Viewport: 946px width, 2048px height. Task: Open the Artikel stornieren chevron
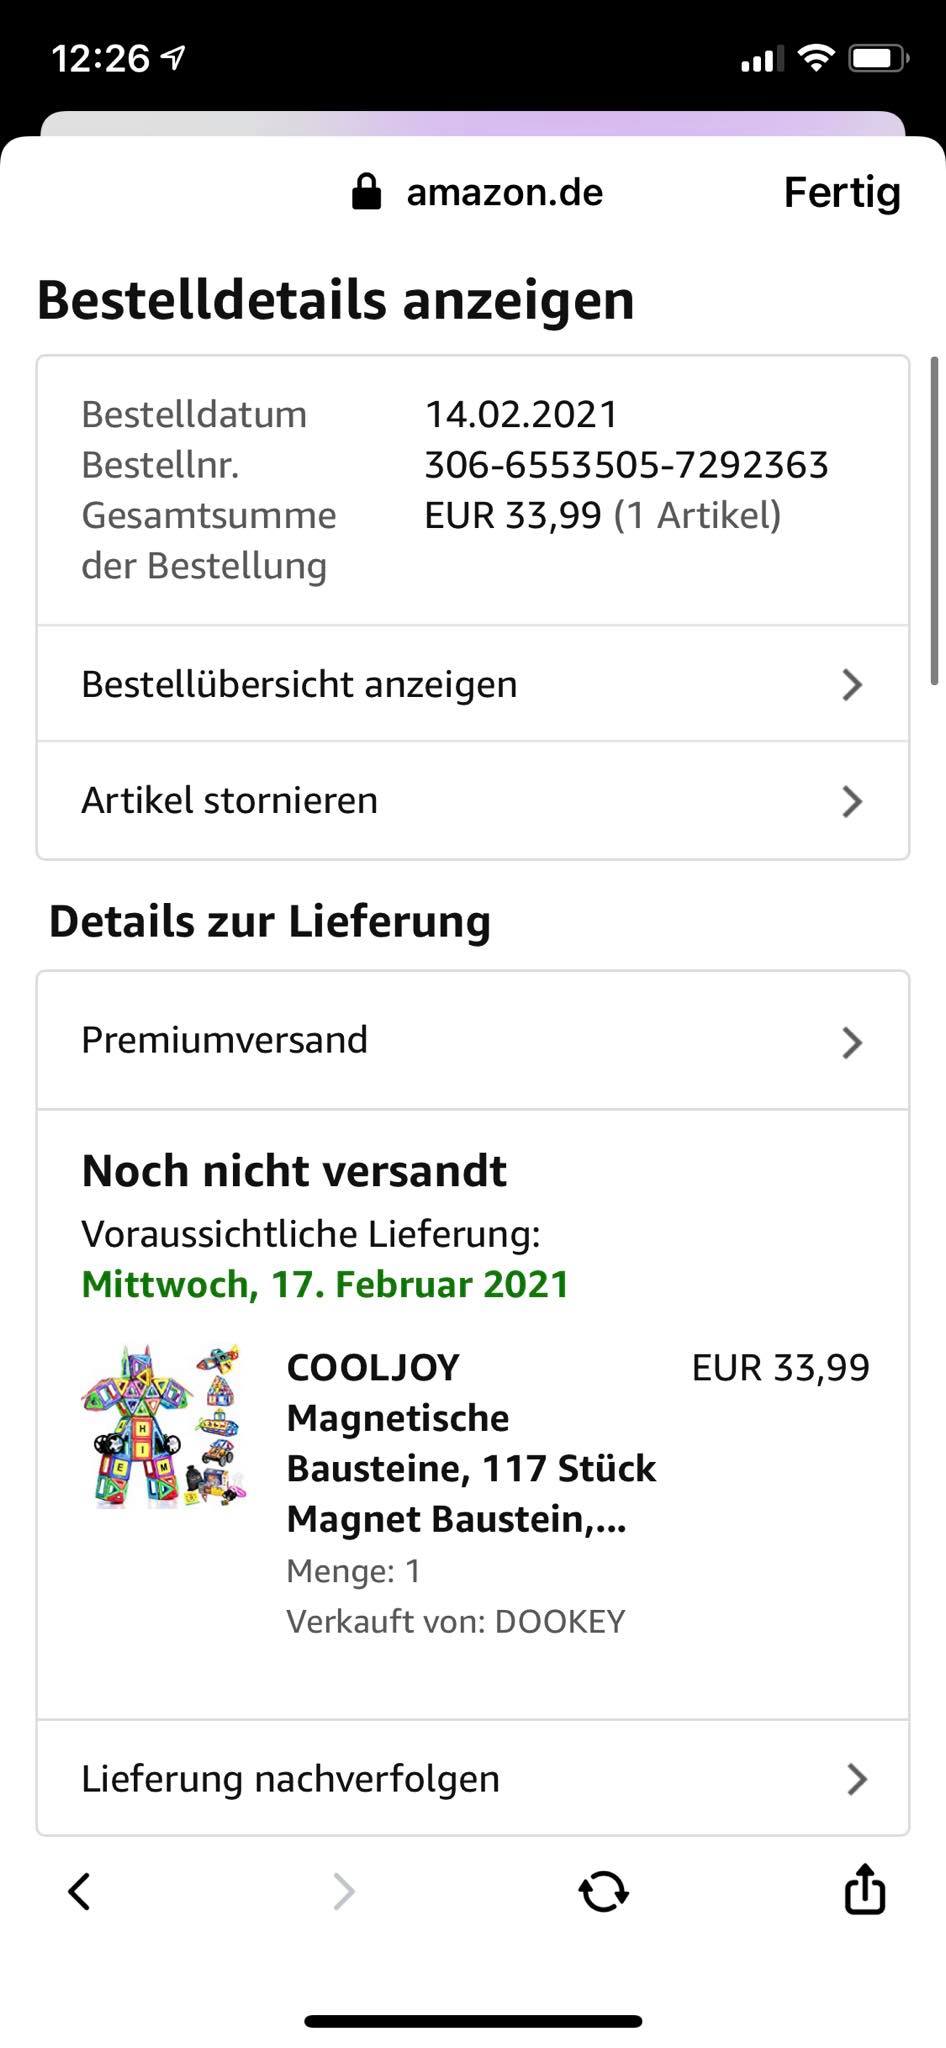coord(852,801)
